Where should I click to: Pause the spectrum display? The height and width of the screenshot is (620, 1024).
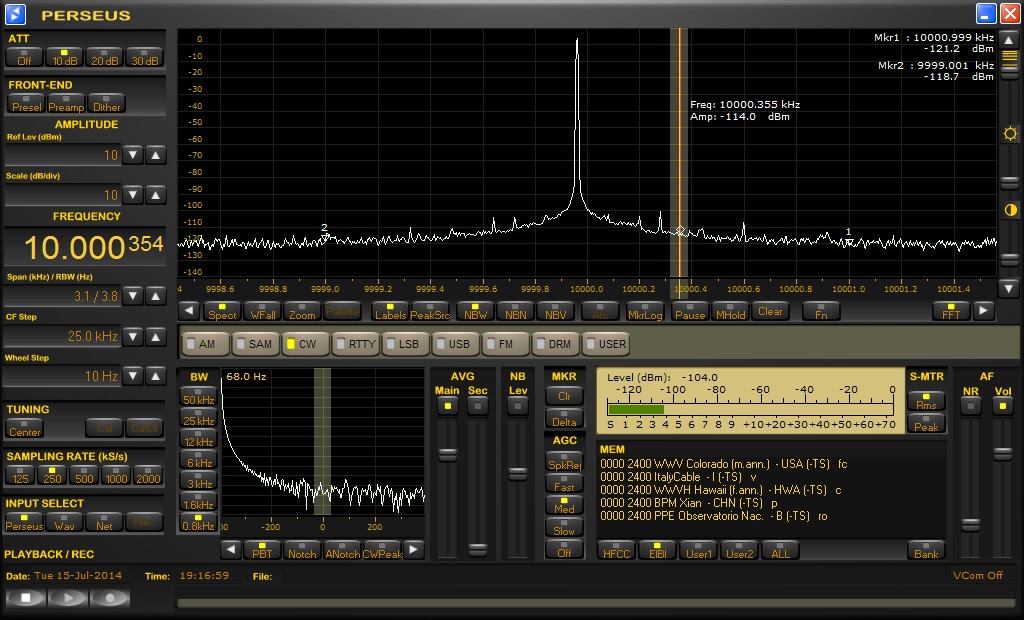tap(690, 311)
